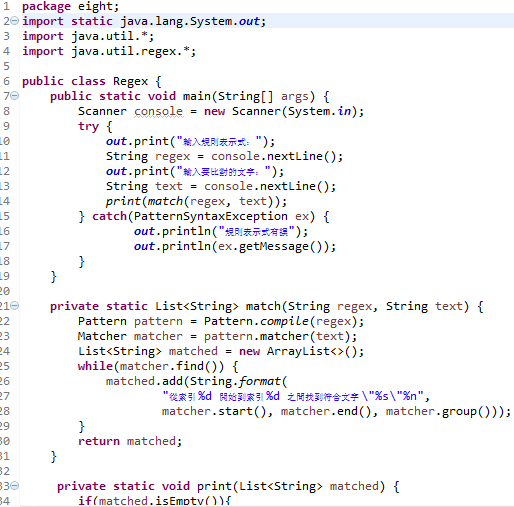514x507 pixels.
Task: Click 'matcher.group()' on line 28
Action: point(438,411)
